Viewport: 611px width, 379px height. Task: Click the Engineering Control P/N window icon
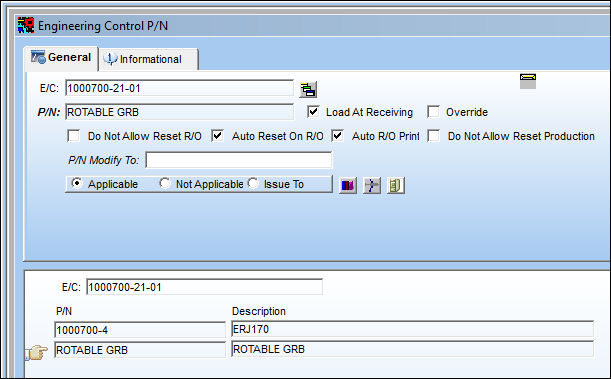(26, 25)
